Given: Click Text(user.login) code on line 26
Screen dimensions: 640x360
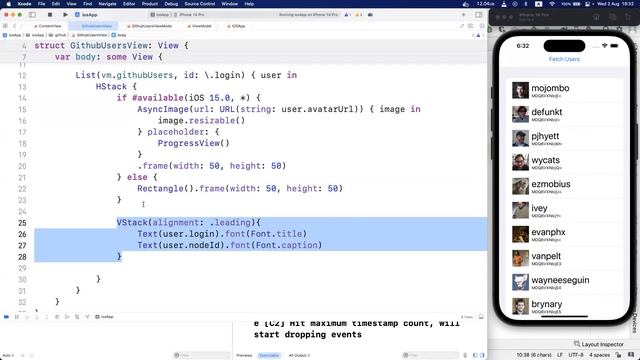Looking at the screenshot, I should point(222,234).
